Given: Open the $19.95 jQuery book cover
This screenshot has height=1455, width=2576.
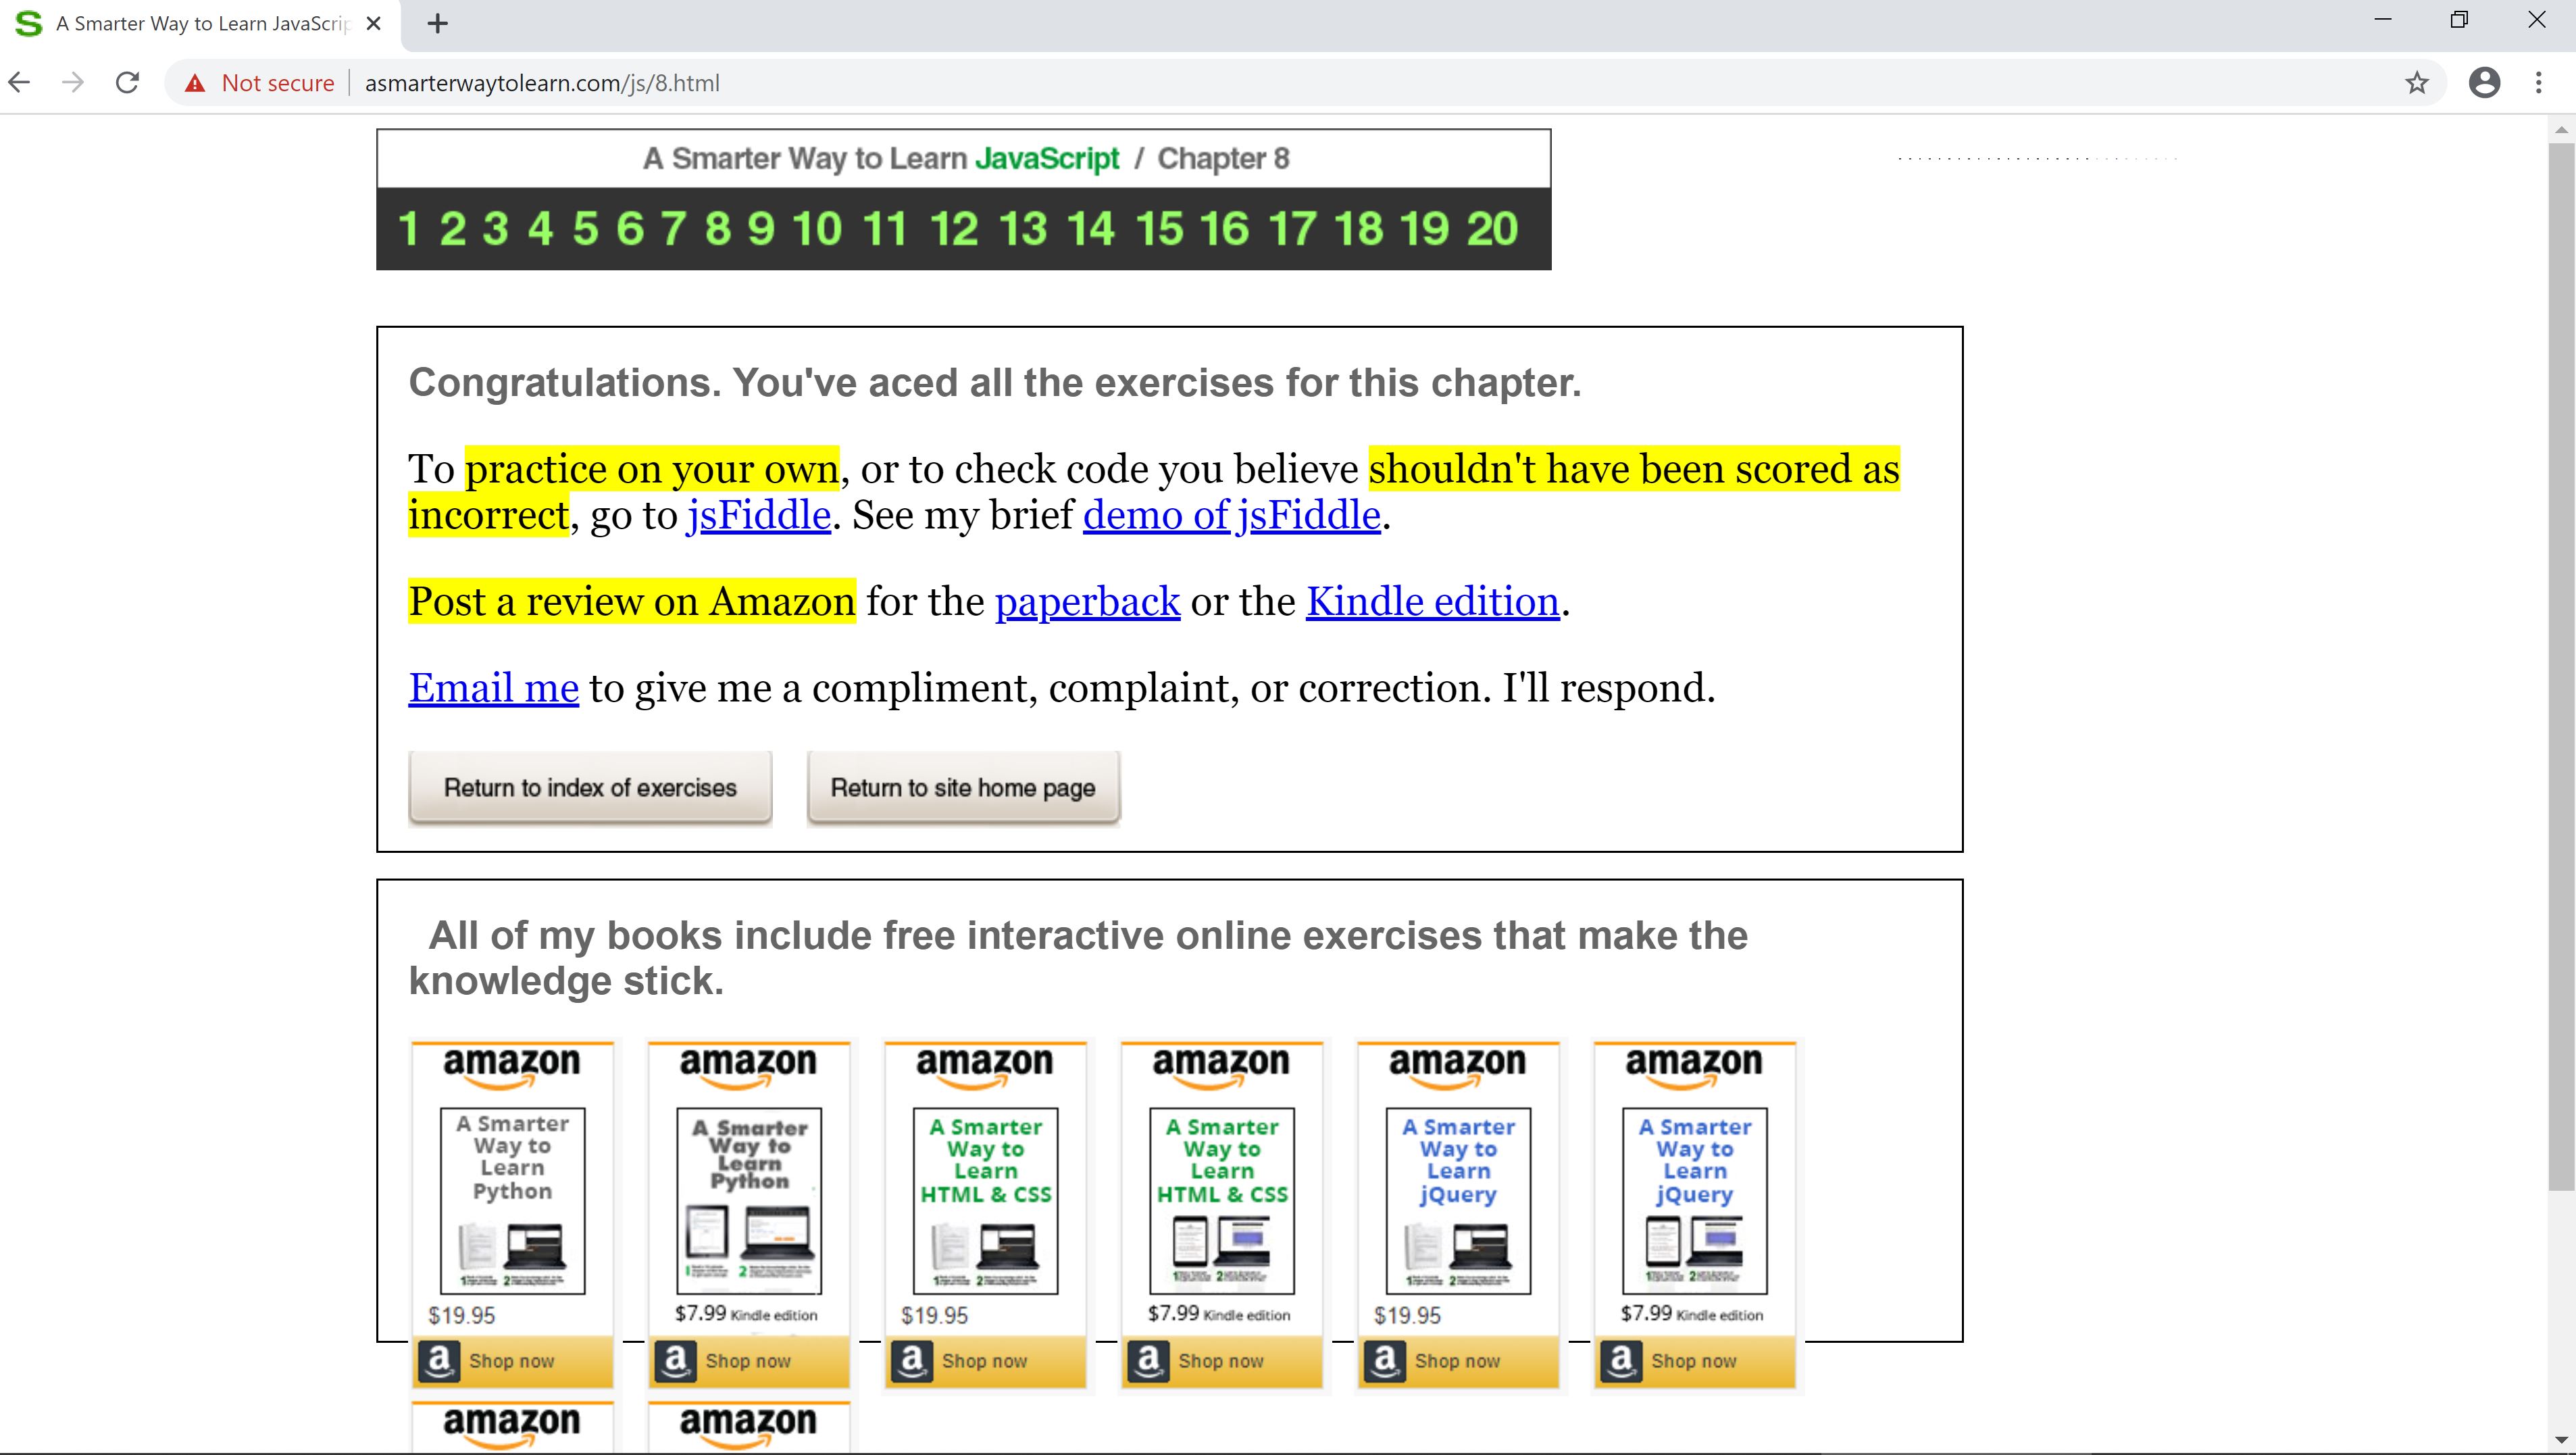Looking at the screenshot, I should click(1458, 1201).
